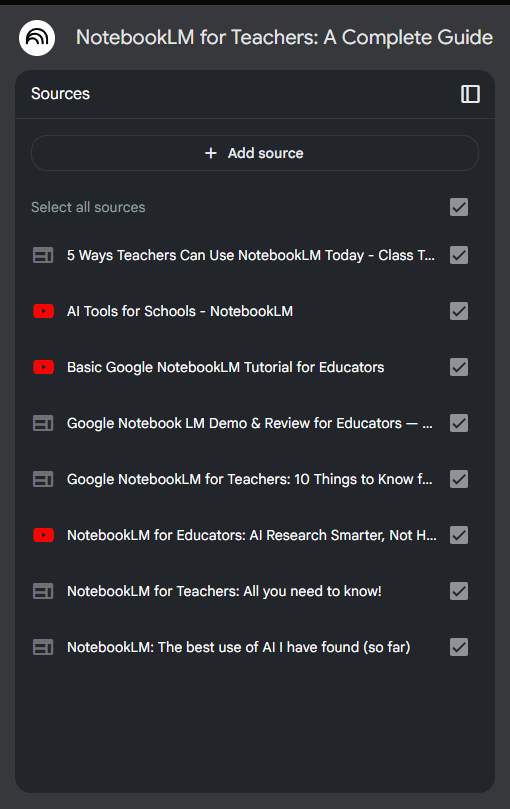Click the YouTube icon for NotebookLM for Educators source
The height and width of the screenshot is (809, 510).
click(43, 535)
